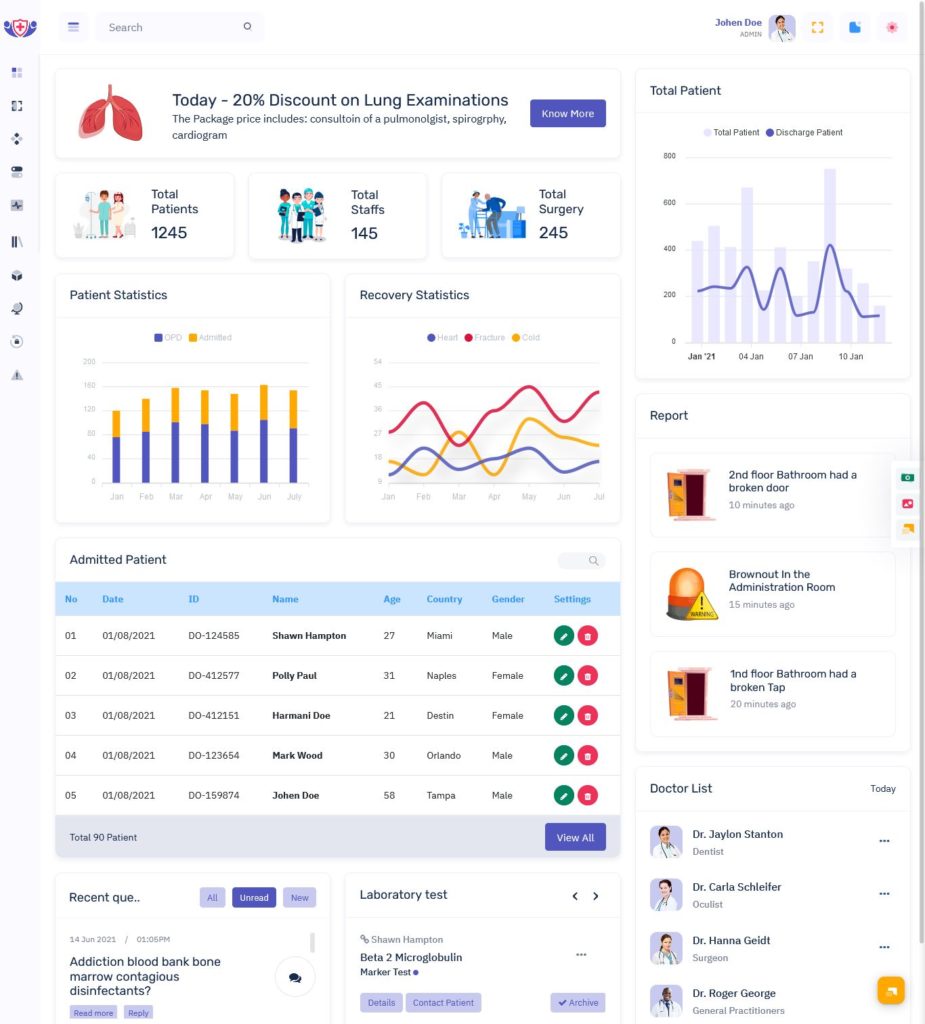Delete Polly Paul with the red trash icon
The image size is (925, 1024).
[x=589, y=675]
